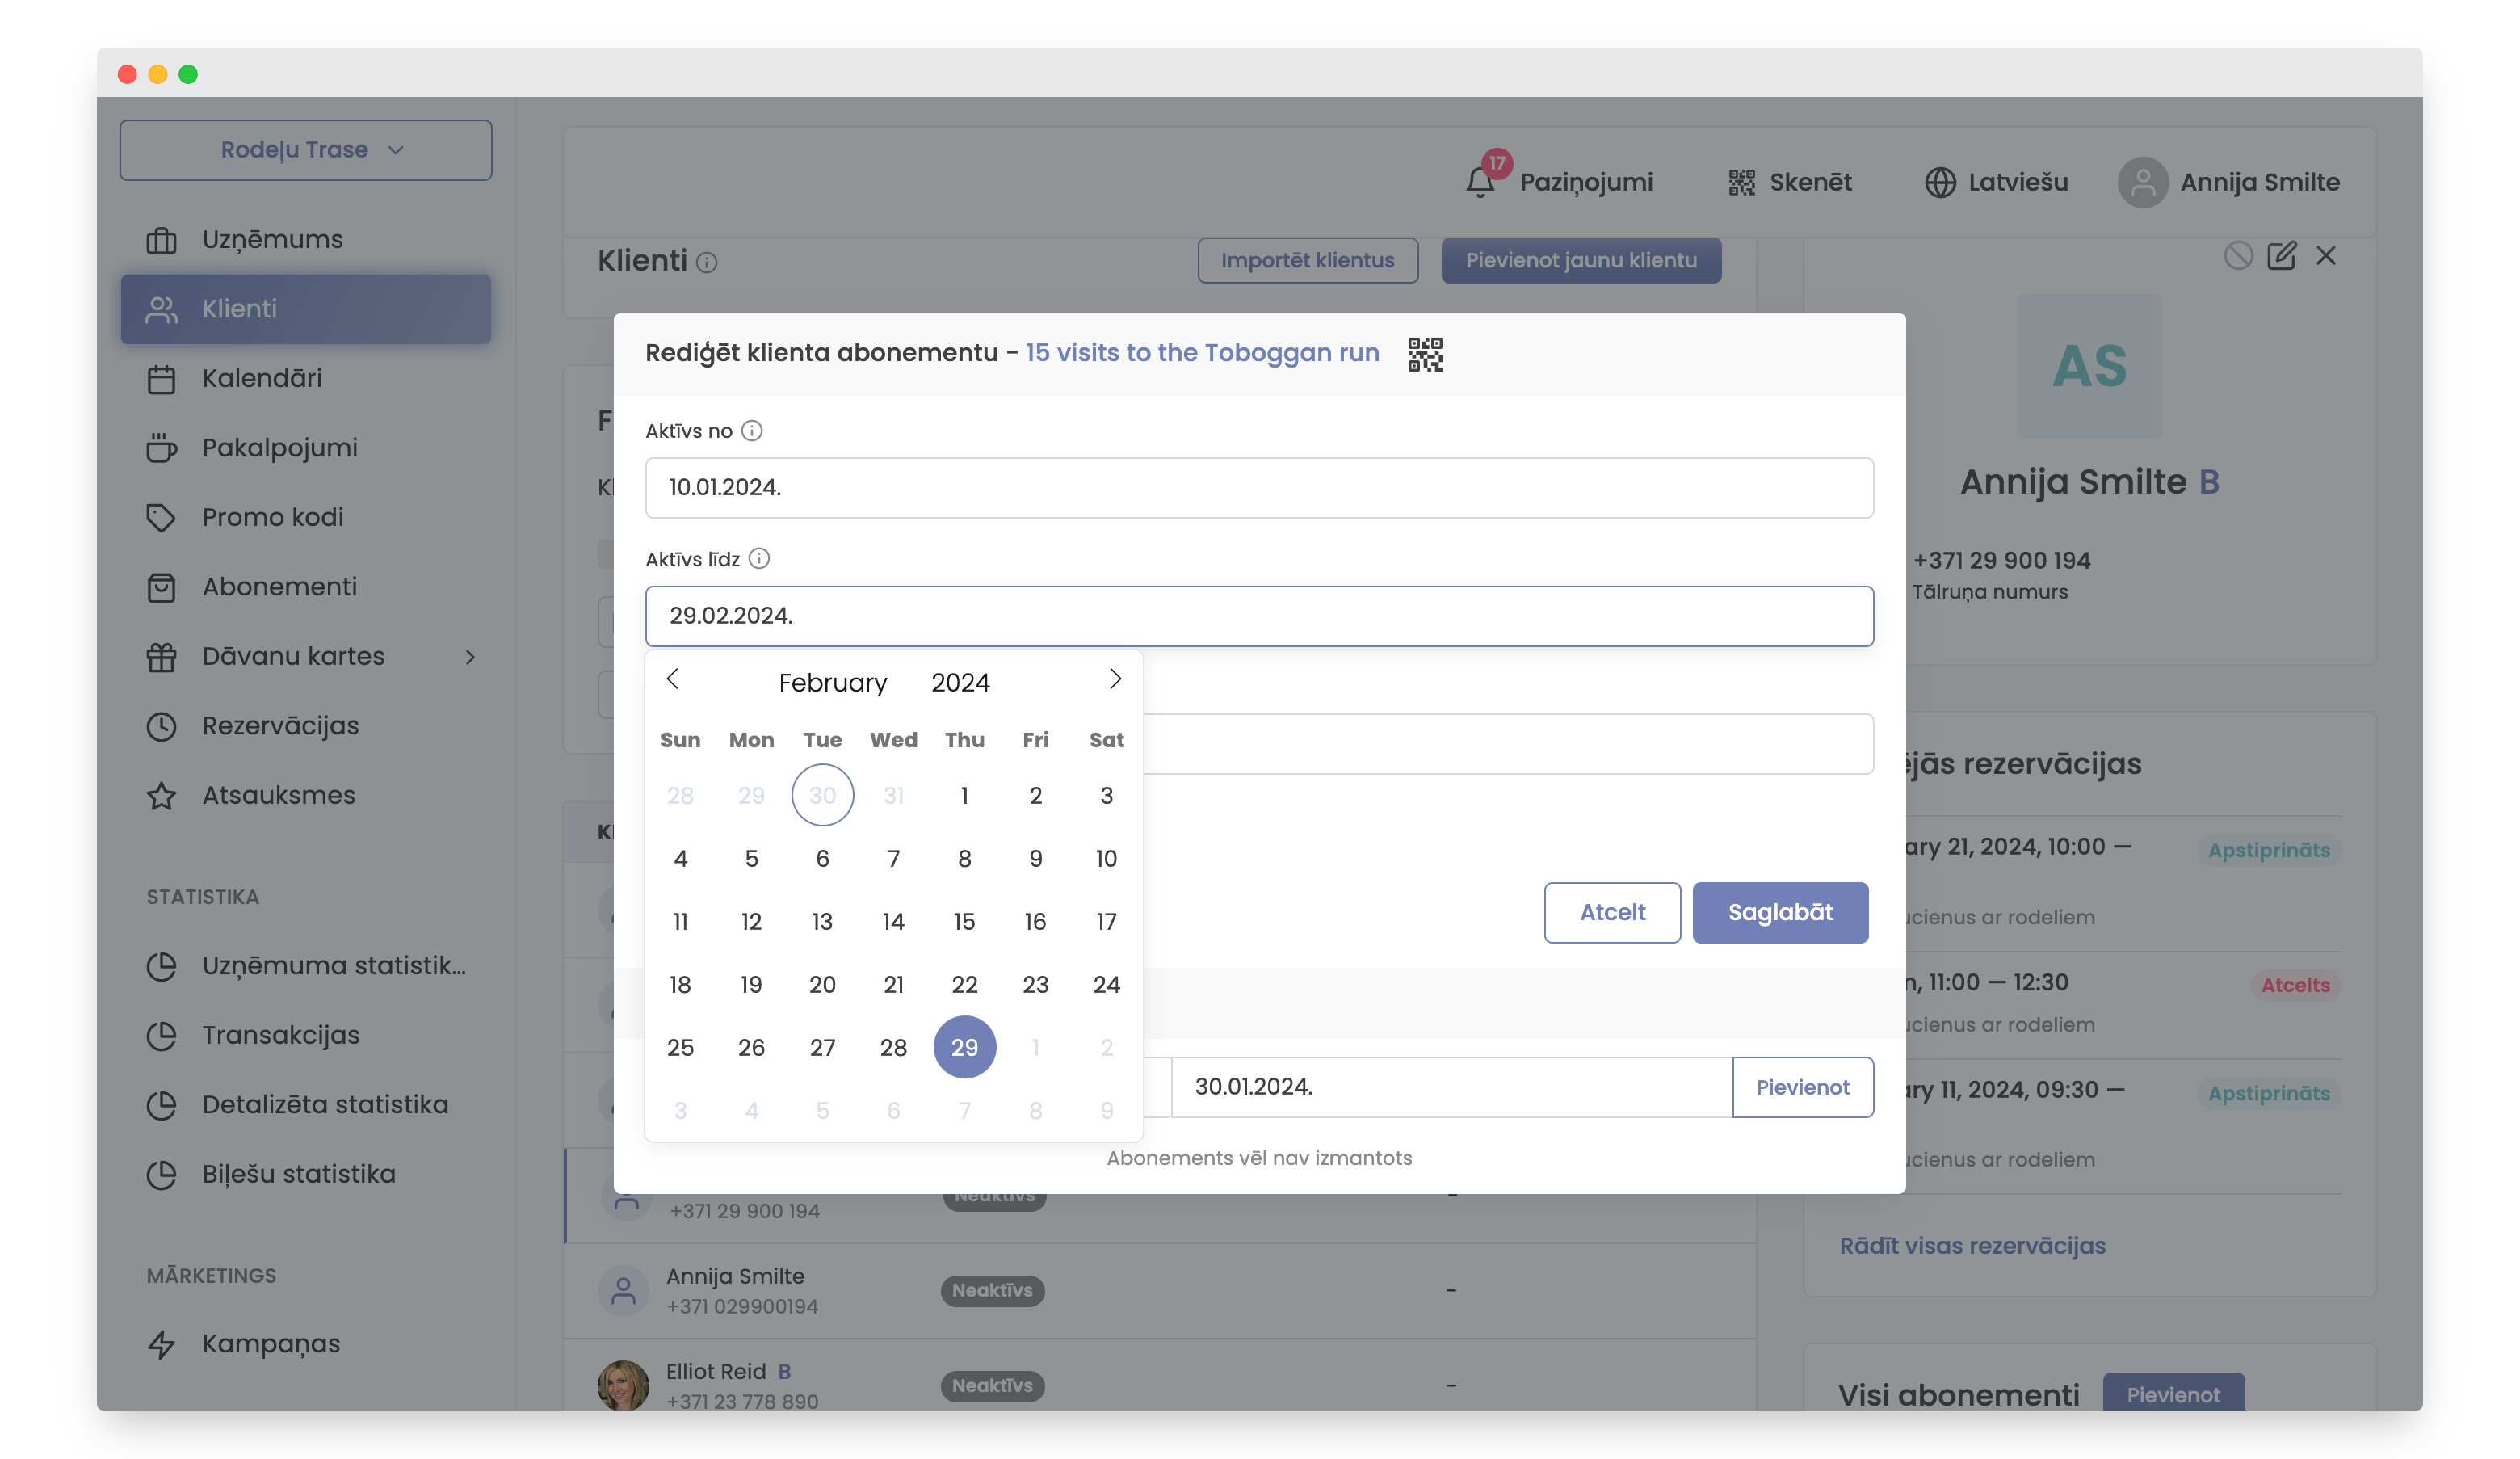This screenshot has width=2520, height=1459.
Task: Open the Paziņojumi bell notifications
Action: pyautogui.click(x=1481, y=182)
